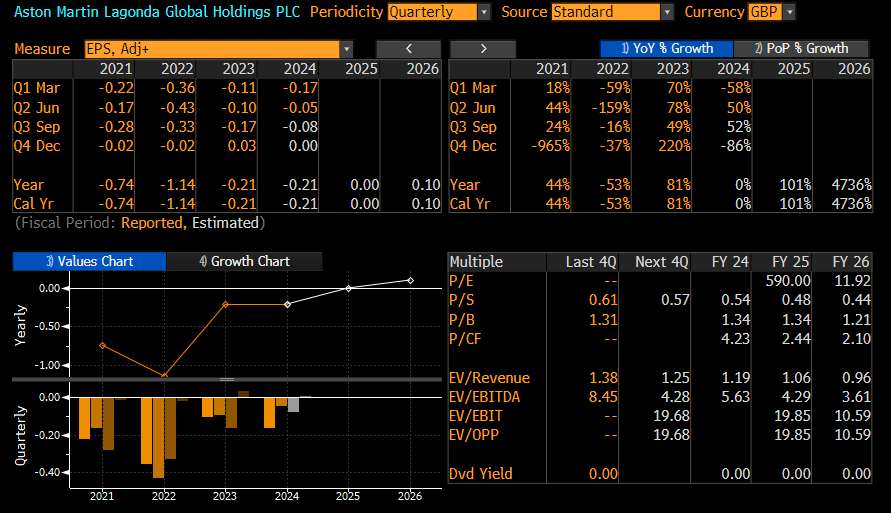891x513 pixels.
Task: Select the Quarterly periodicity field
Action: pos(432,12)
